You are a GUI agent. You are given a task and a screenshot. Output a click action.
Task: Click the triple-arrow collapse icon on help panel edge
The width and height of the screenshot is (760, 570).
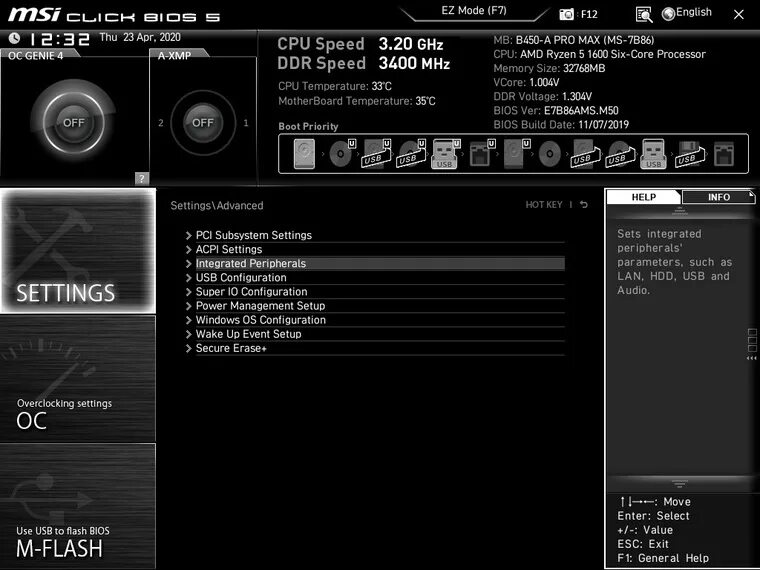(752, 358)
